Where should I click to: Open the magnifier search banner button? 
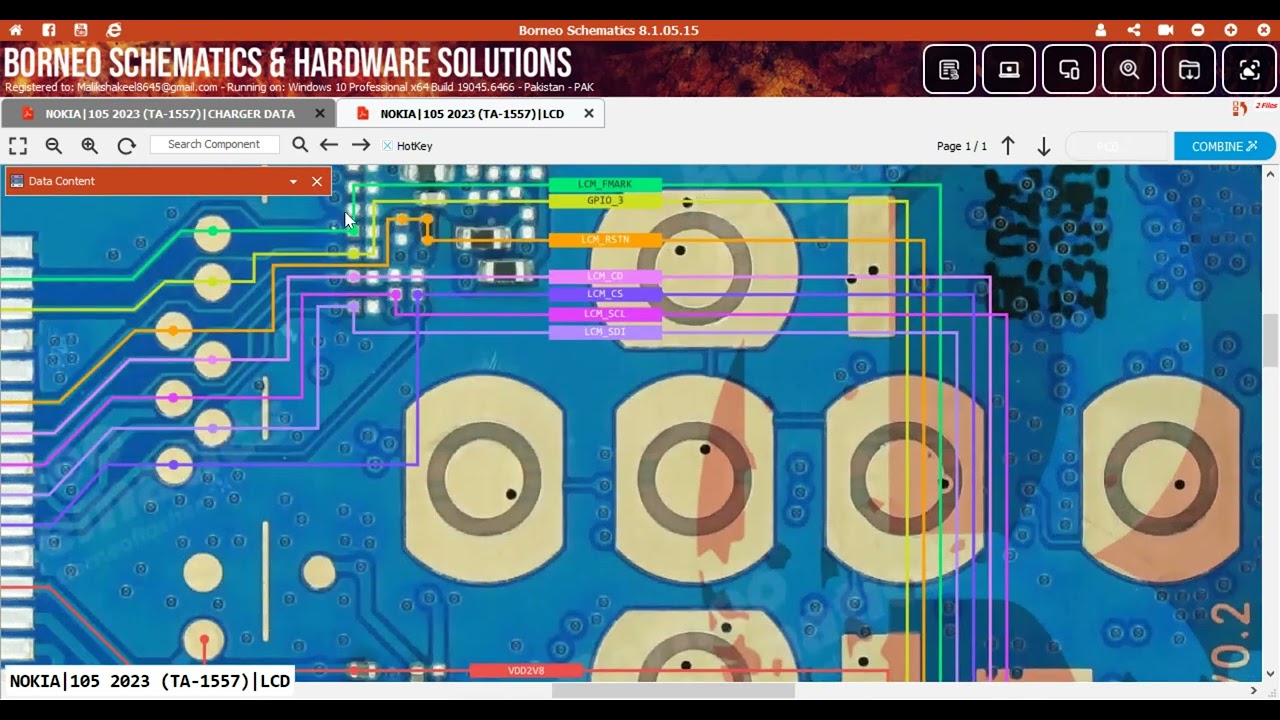(x=1129, y=69)
